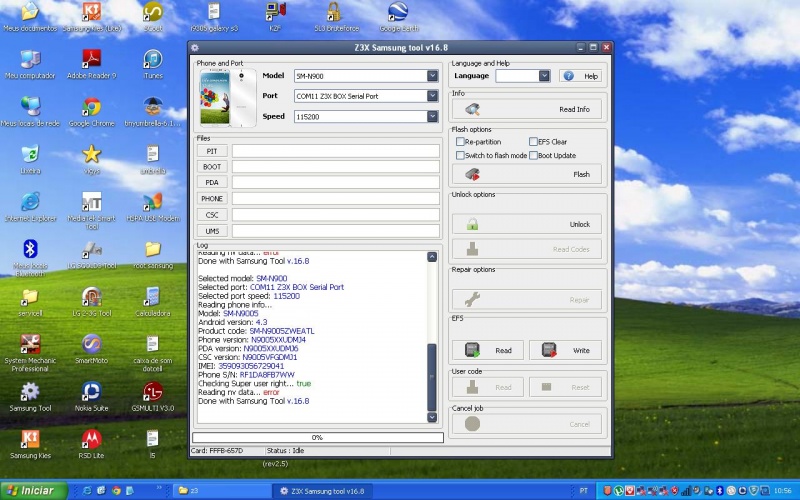
Task: Click the Iniciar start button
Action: [34, 491]
